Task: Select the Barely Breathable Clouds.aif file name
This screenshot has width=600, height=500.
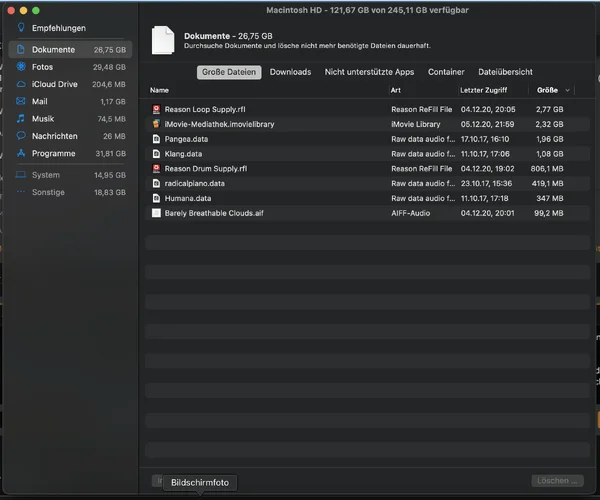Action: tap(214, 213)
